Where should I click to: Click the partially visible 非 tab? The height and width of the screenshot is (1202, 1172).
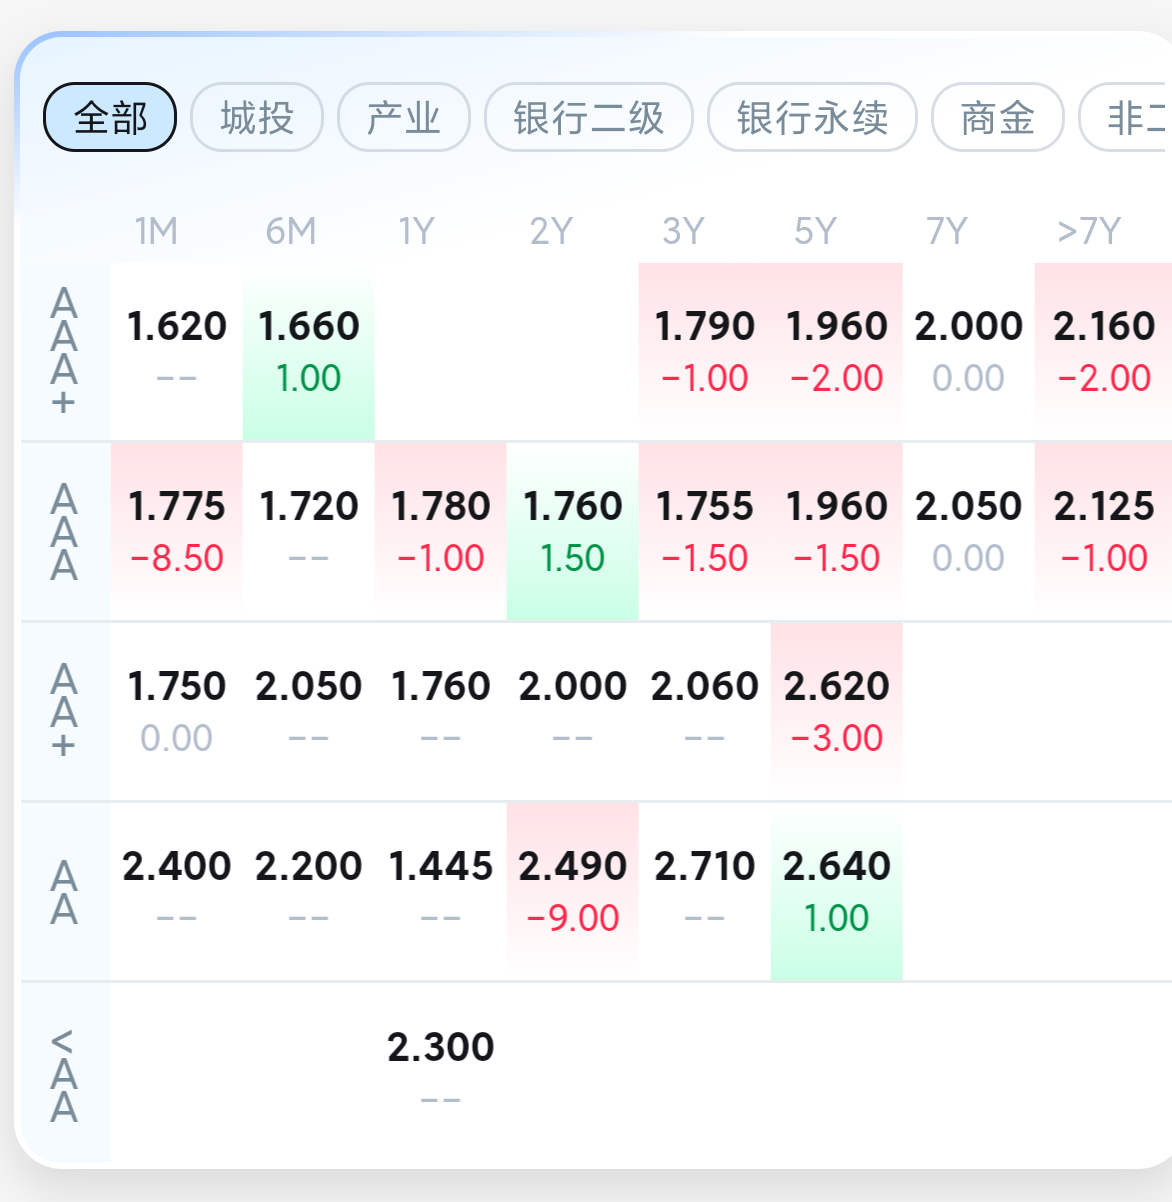(x=1130, y=117)
